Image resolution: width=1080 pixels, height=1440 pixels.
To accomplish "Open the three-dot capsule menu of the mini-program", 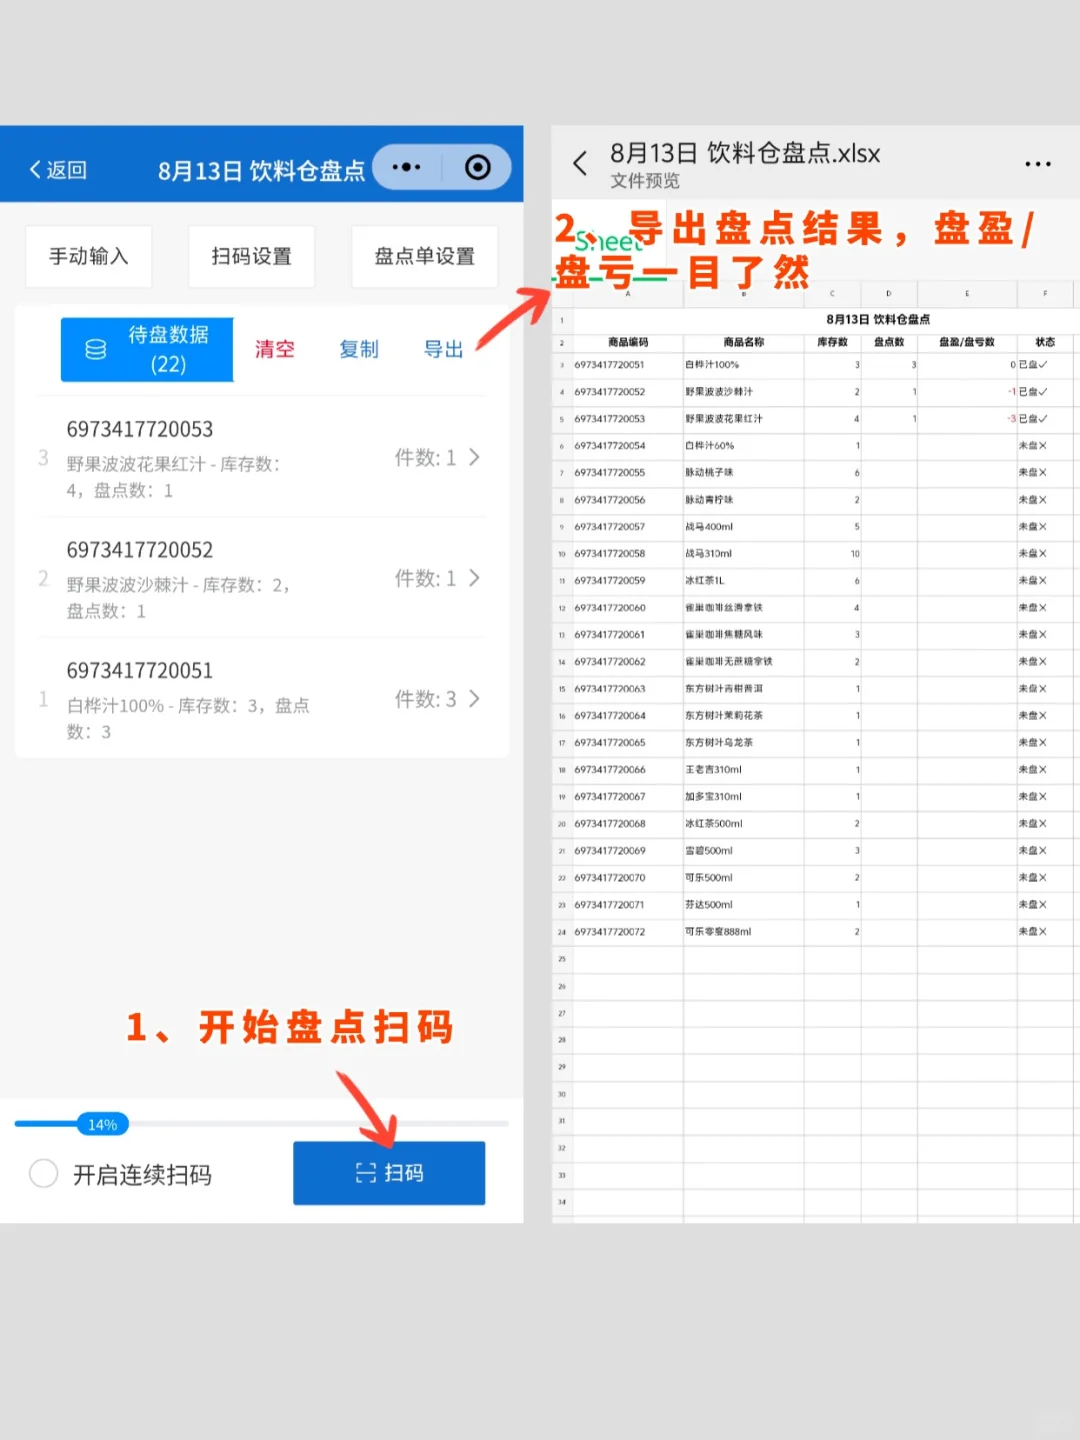I will tap(406, 167).
